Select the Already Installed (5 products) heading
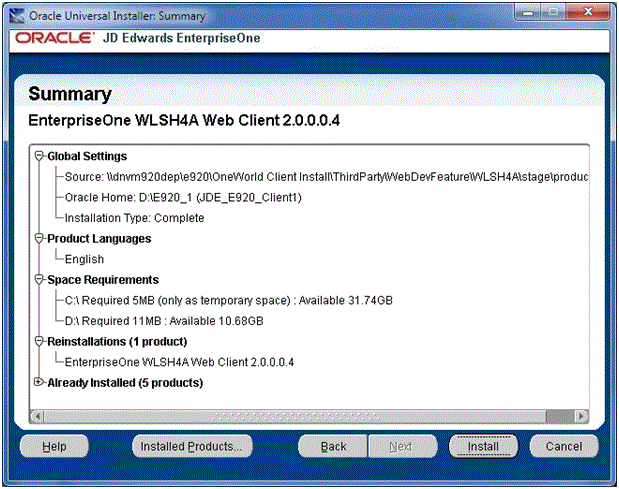Image resolution: width=619 pixels, height=489 pixels. (125, 383)
